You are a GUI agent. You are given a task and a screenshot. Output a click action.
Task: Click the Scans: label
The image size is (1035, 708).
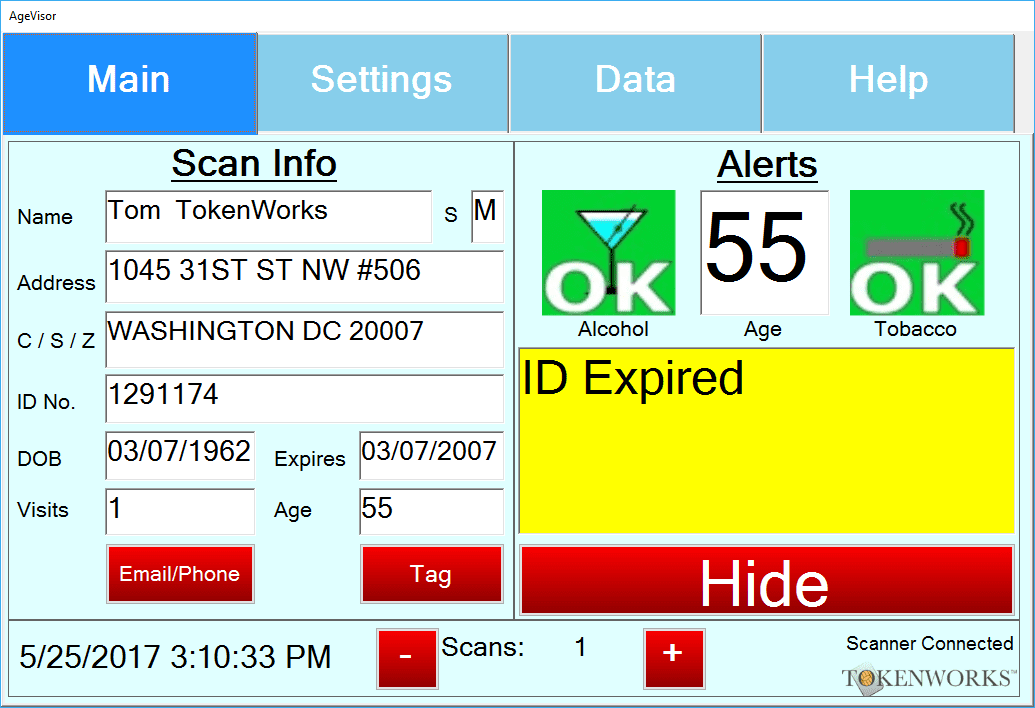click(x=483, y=647)
